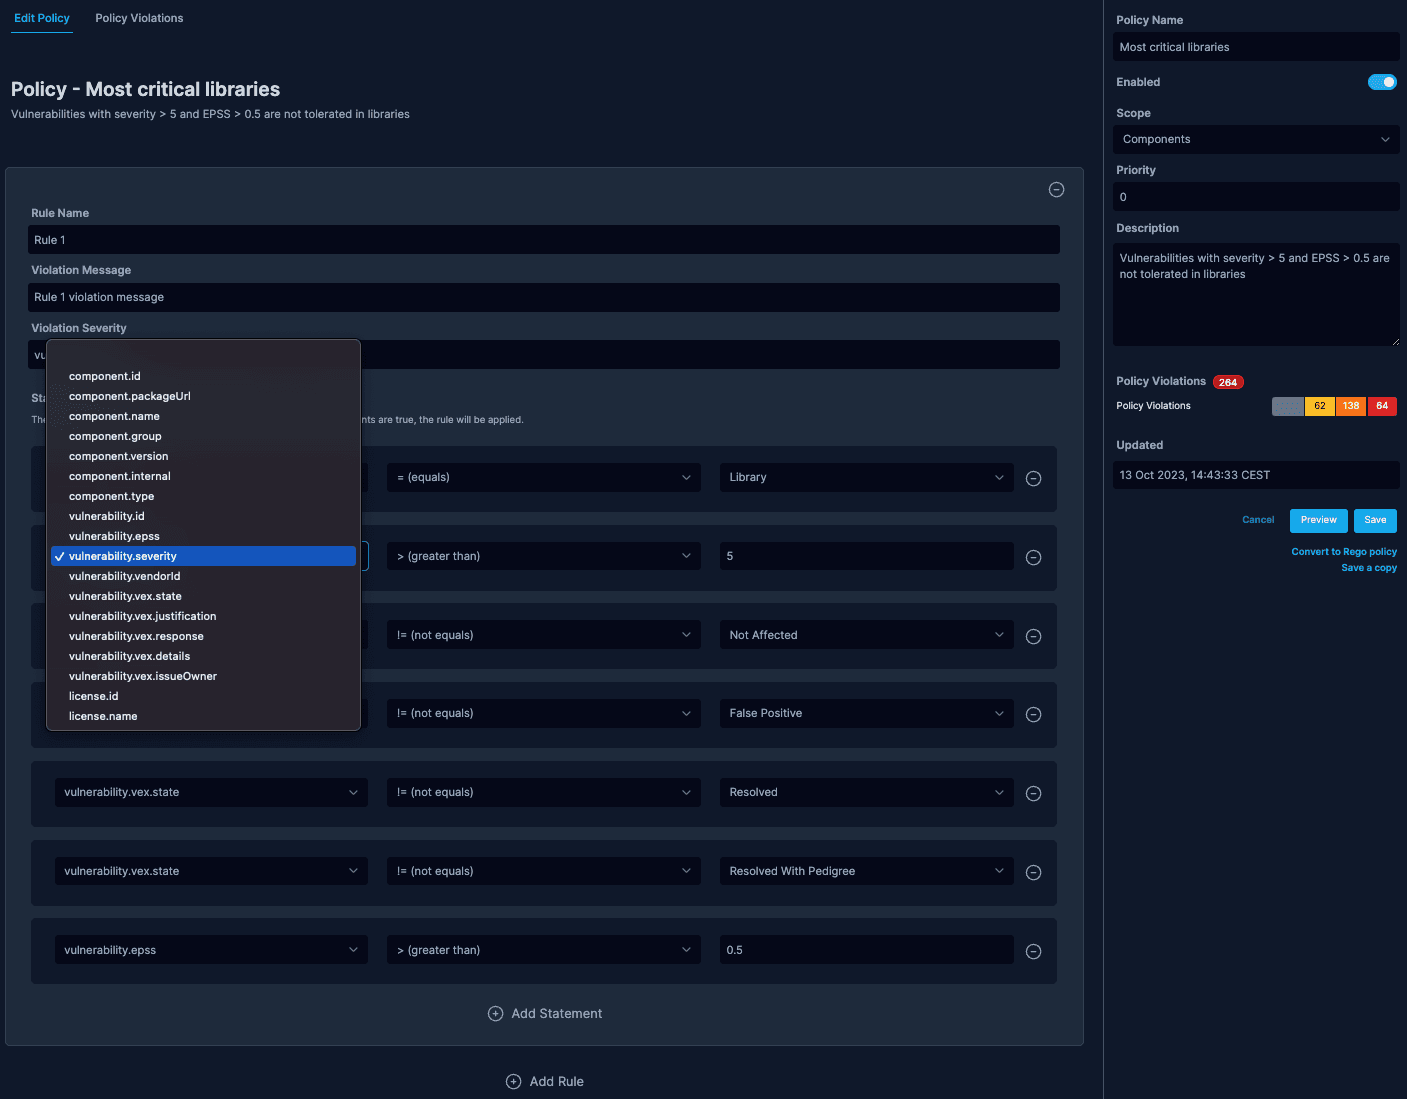The height and width of the screenshot is (1099, 1407).
Task: Click the orange 62 violations severity segment
Action: tap(1319, 406)
